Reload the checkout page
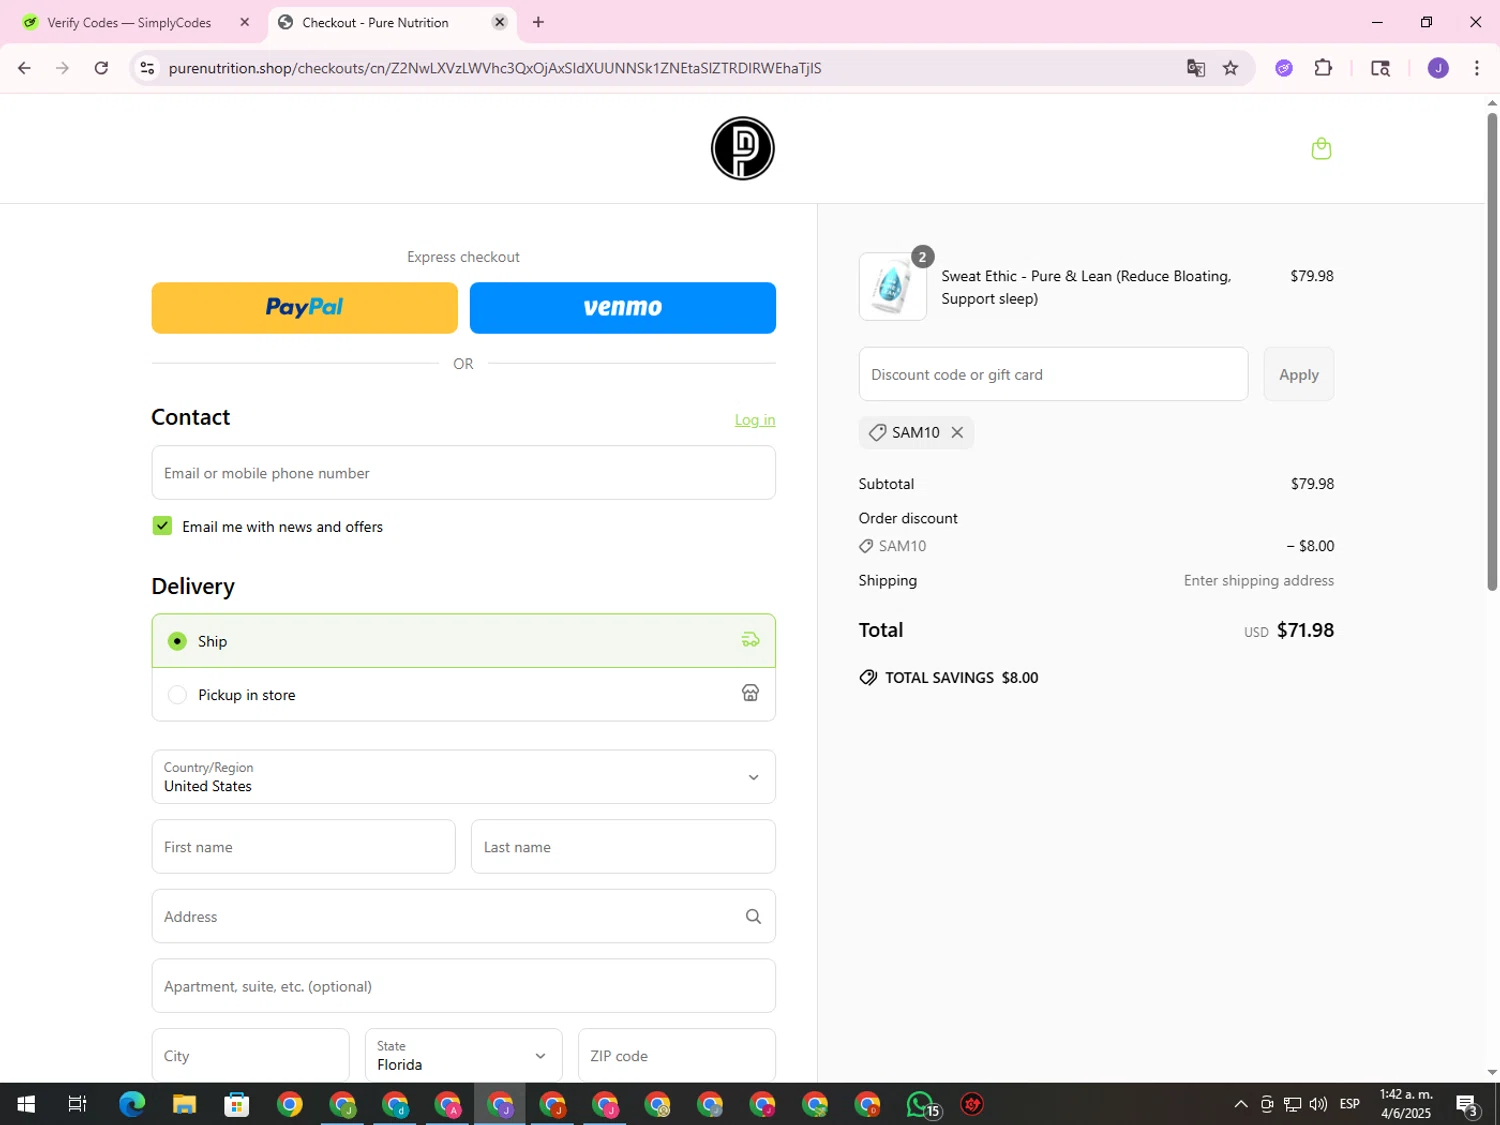Viewport: 1500px width, 1125px height. [x=101, y=68]
